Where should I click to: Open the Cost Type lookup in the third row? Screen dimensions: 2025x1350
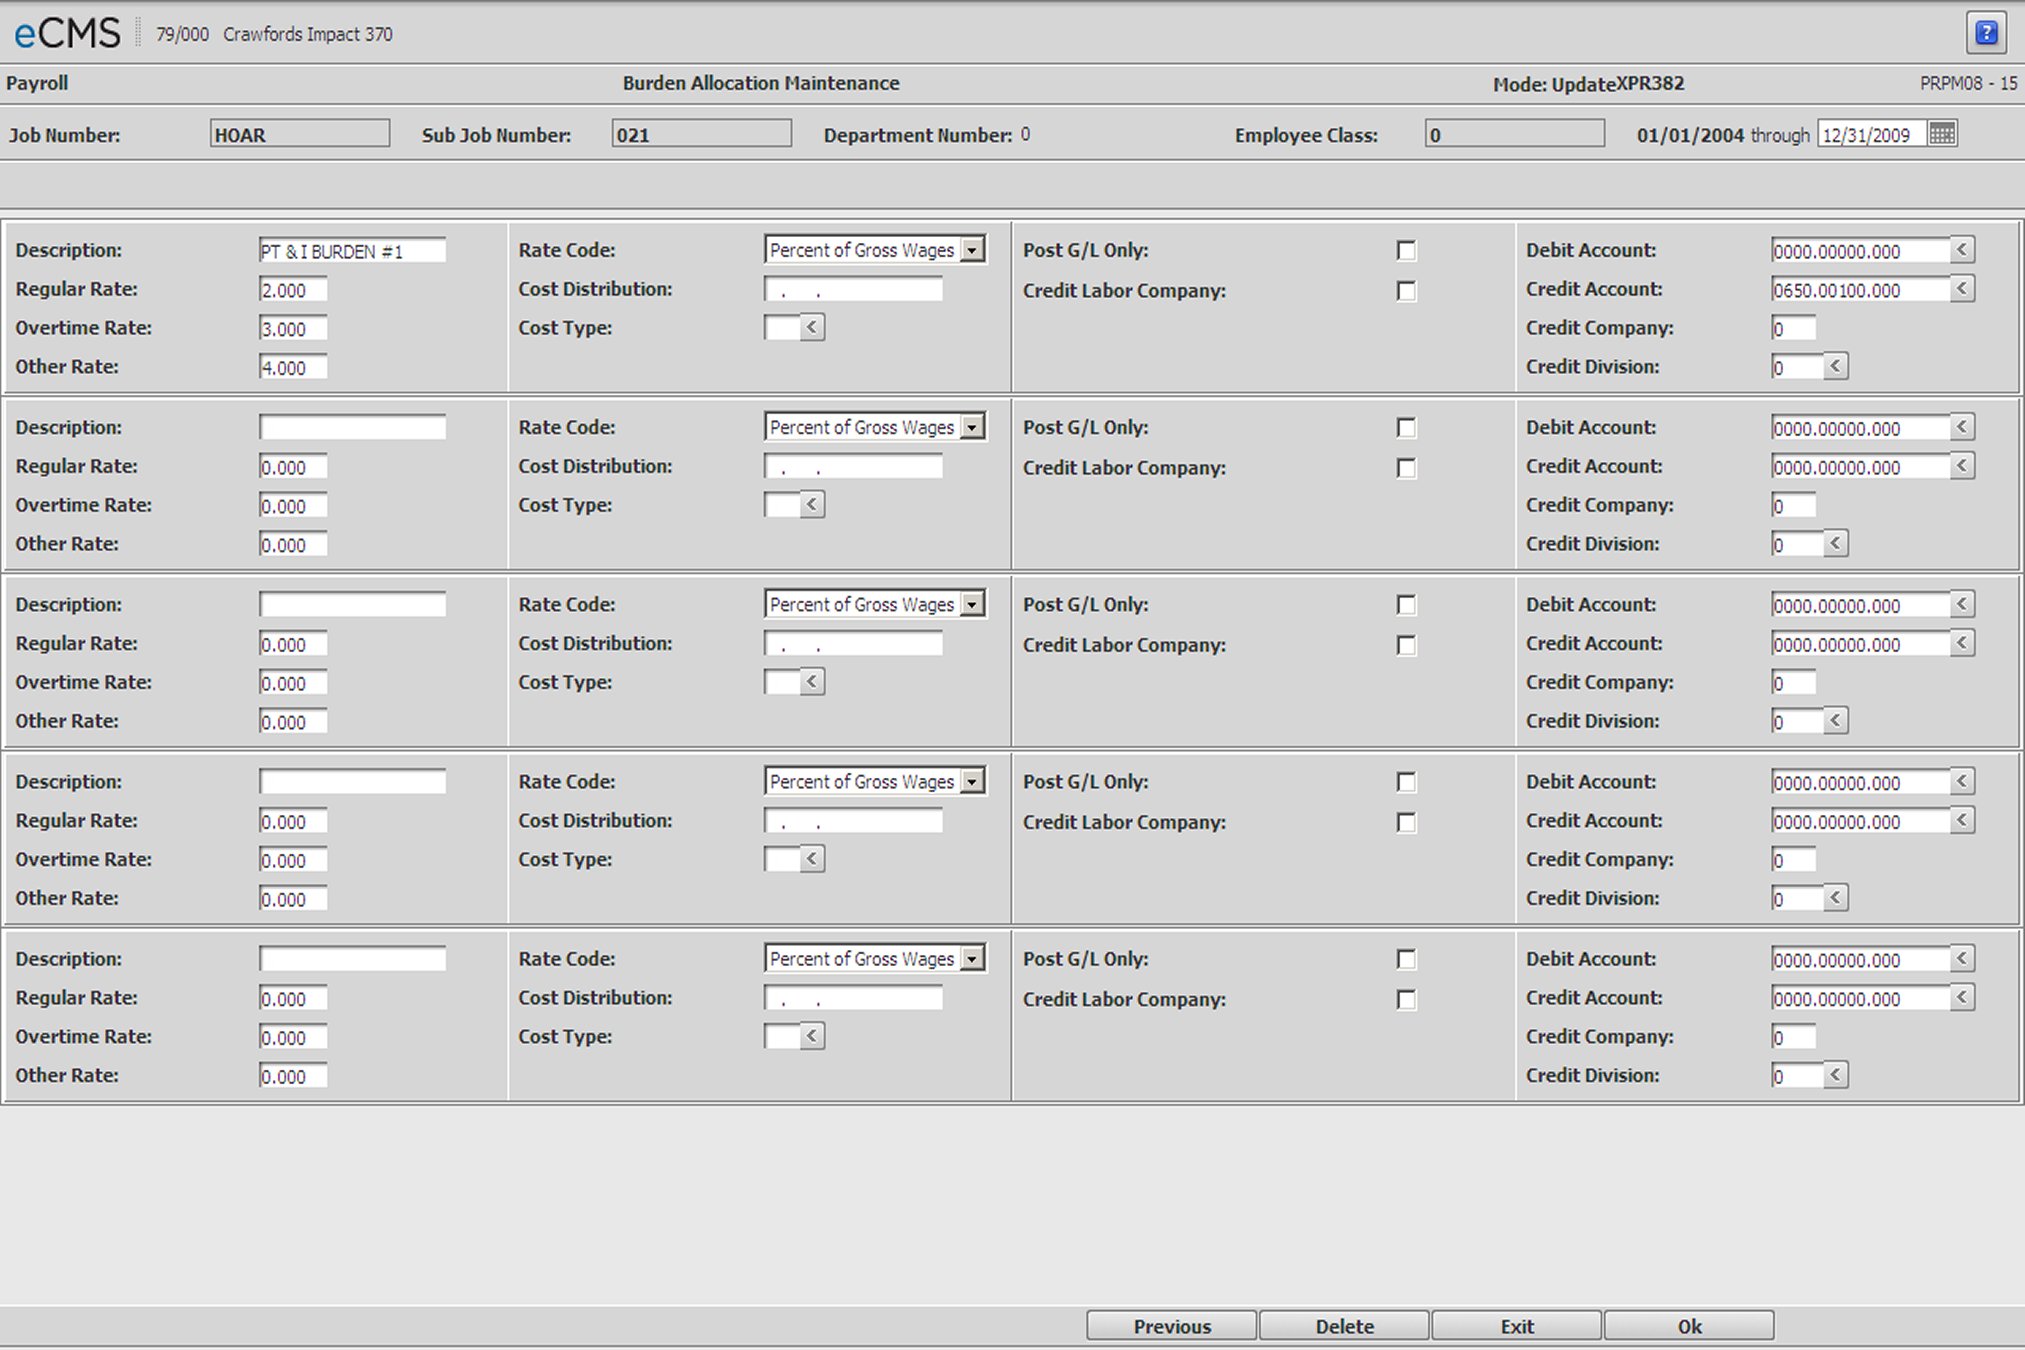click(x=811, y=681)
